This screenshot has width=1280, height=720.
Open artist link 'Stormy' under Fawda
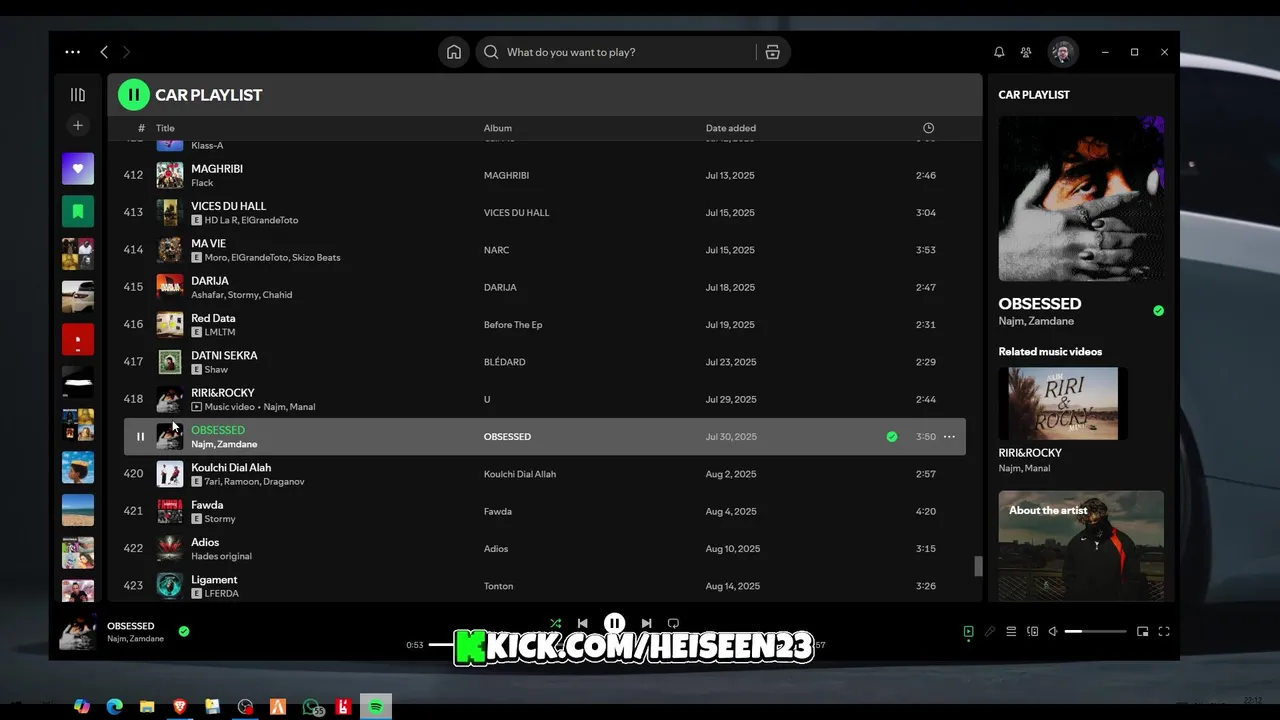220,519
